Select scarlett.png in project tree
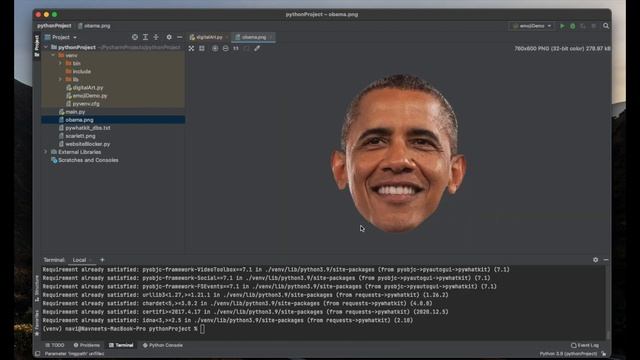The image size is (640, 360). coord(77,136)
